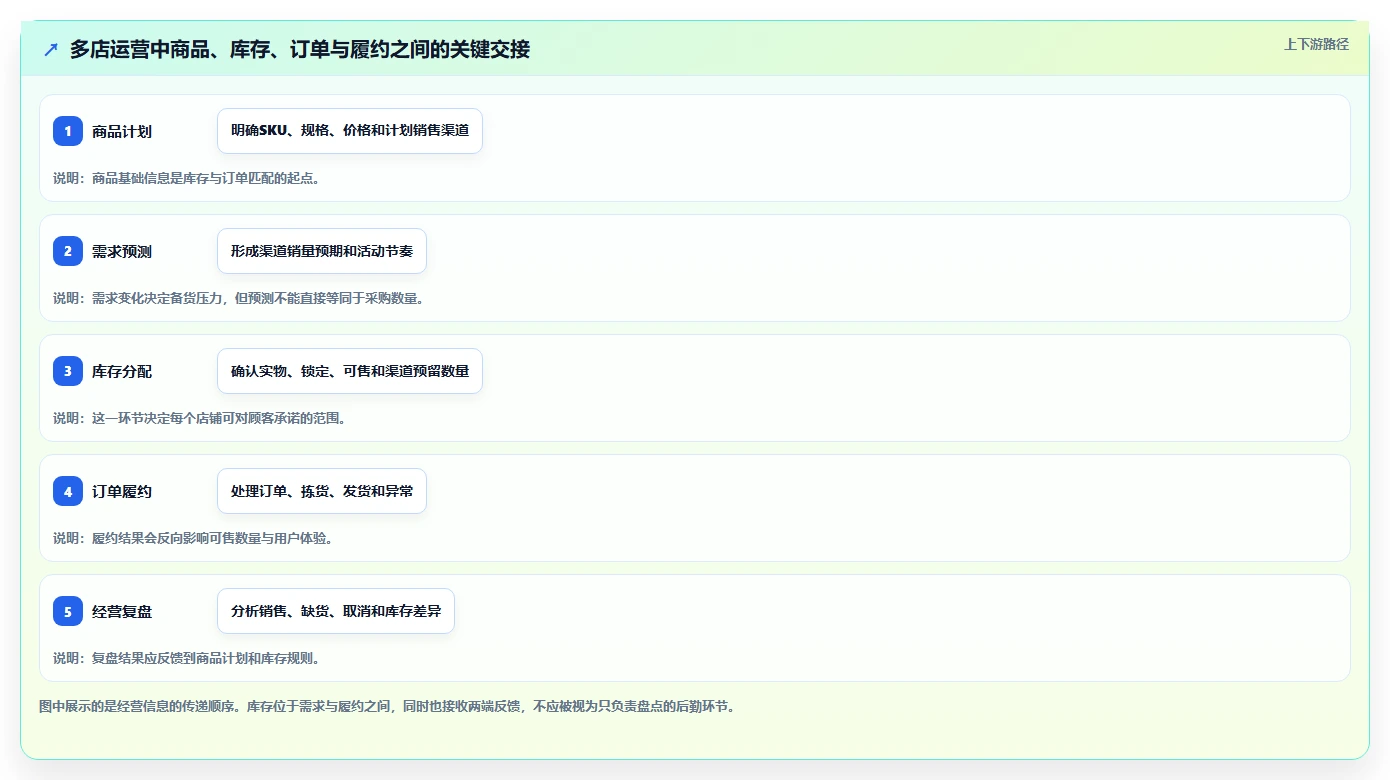
Task: Click step badge number 2
Action: tap(68, 251)
